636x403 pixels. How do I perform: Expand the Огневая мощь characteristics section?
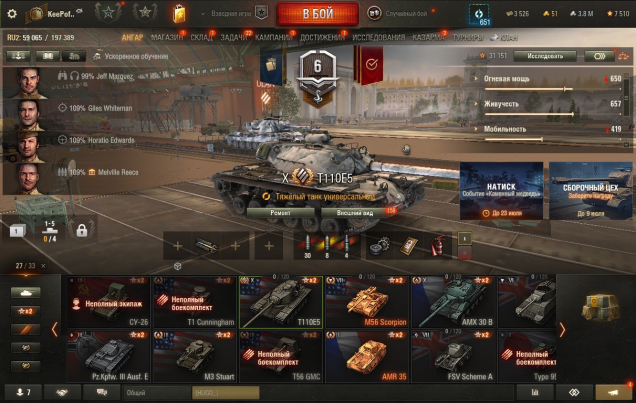pyautogui.click(x=507, y=79)
